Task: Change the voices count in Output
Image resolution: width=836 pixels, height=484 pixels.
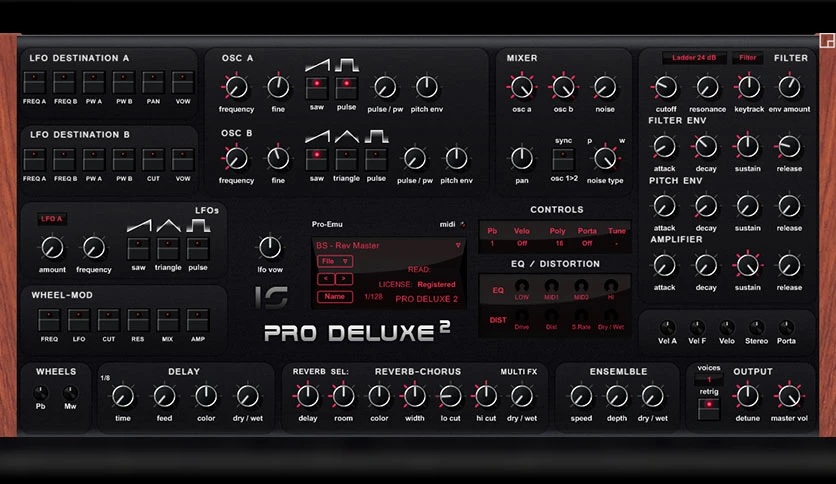Action: click(709, 380)
